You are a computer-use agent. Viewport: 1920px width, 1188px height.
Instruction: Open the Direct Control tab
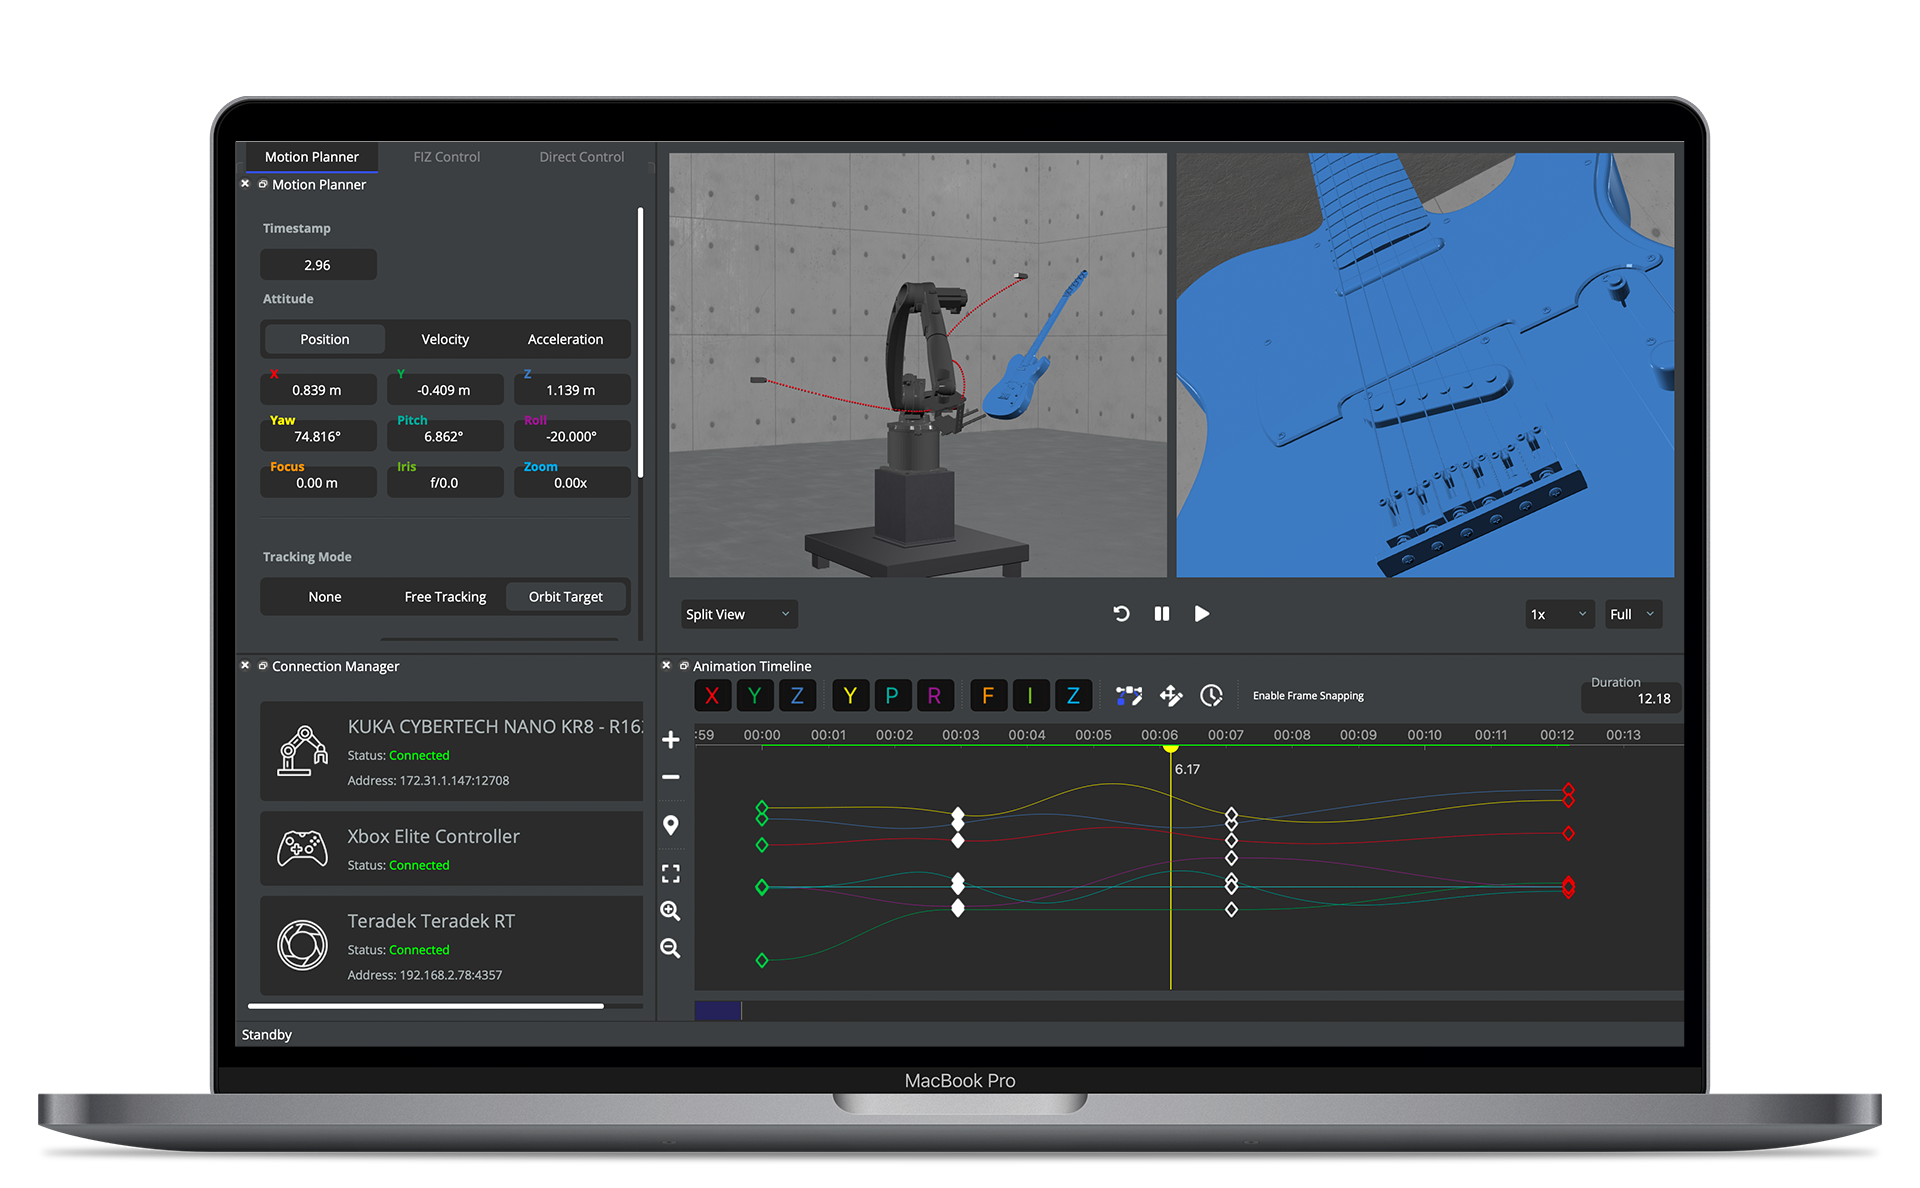point(581,156)
